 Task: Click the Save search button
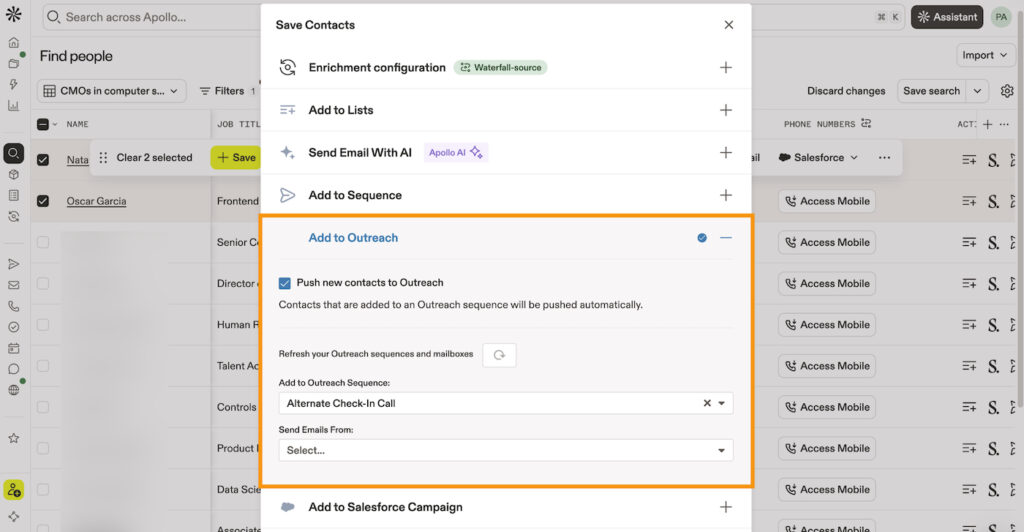pos(931,91)
